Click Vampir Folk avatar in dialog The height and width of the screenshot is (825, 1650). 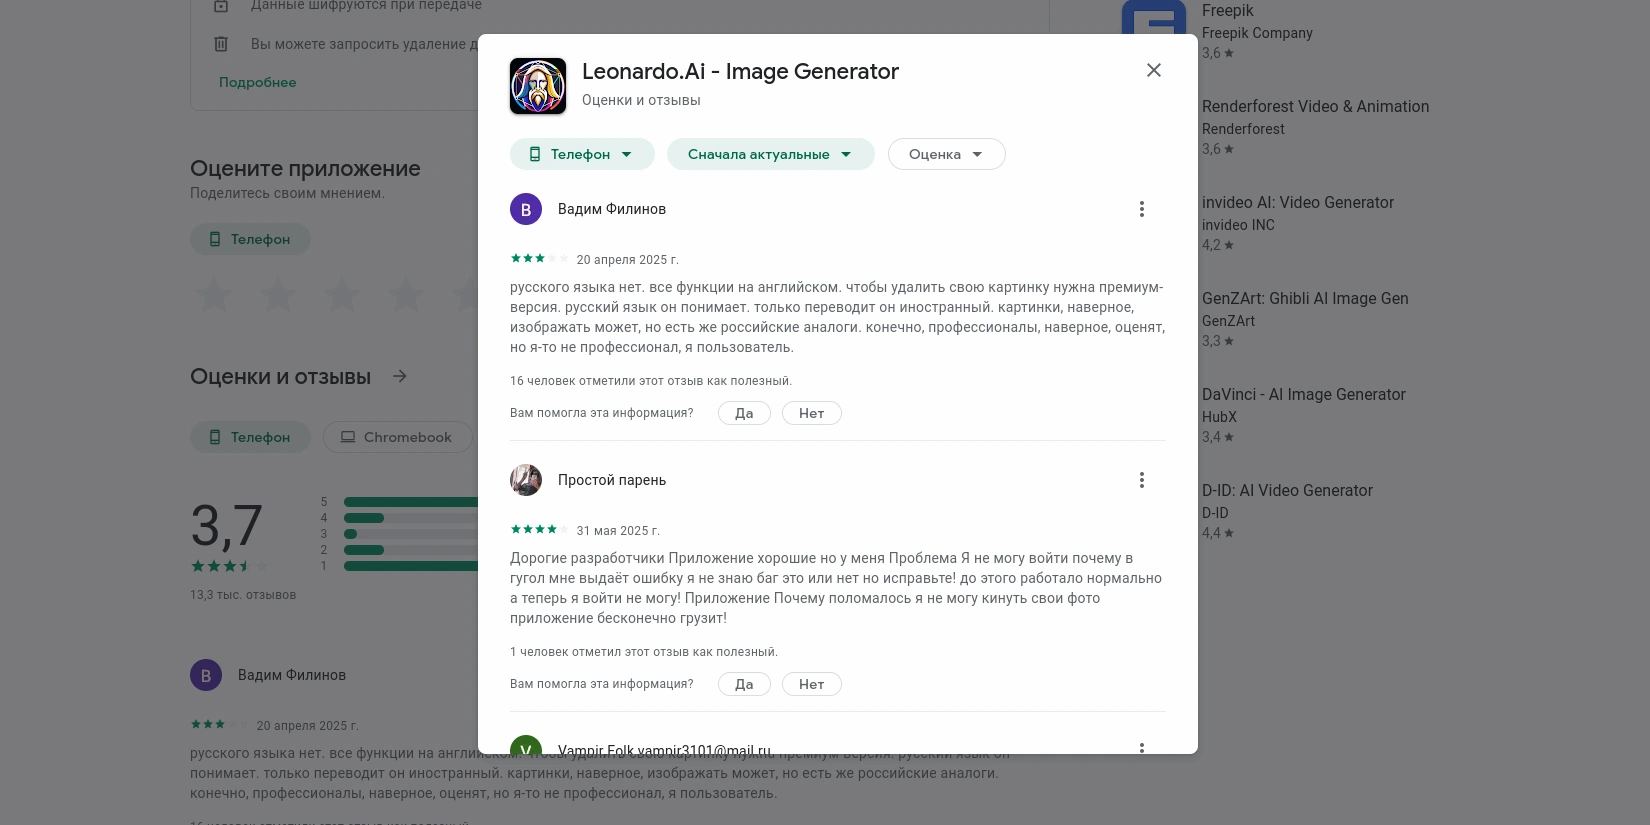tap(526, 745)
